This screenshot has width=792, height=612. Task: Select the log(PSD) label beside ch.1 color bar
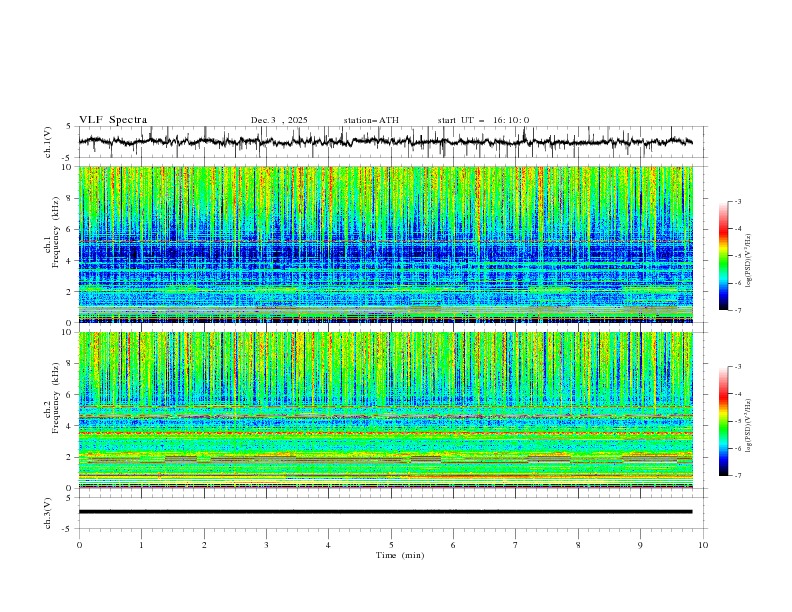pos(748,261)
